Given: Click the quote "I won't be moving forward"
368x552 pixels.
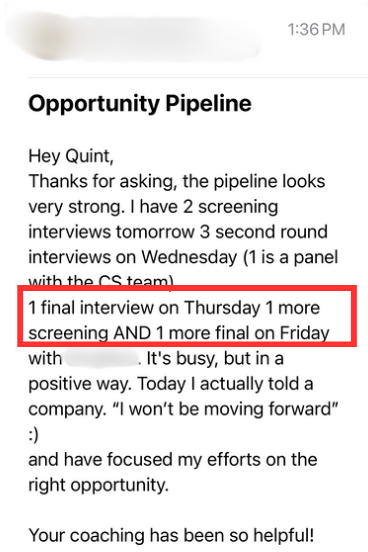Looking at the screenshot, I should [x=226, y=409].
